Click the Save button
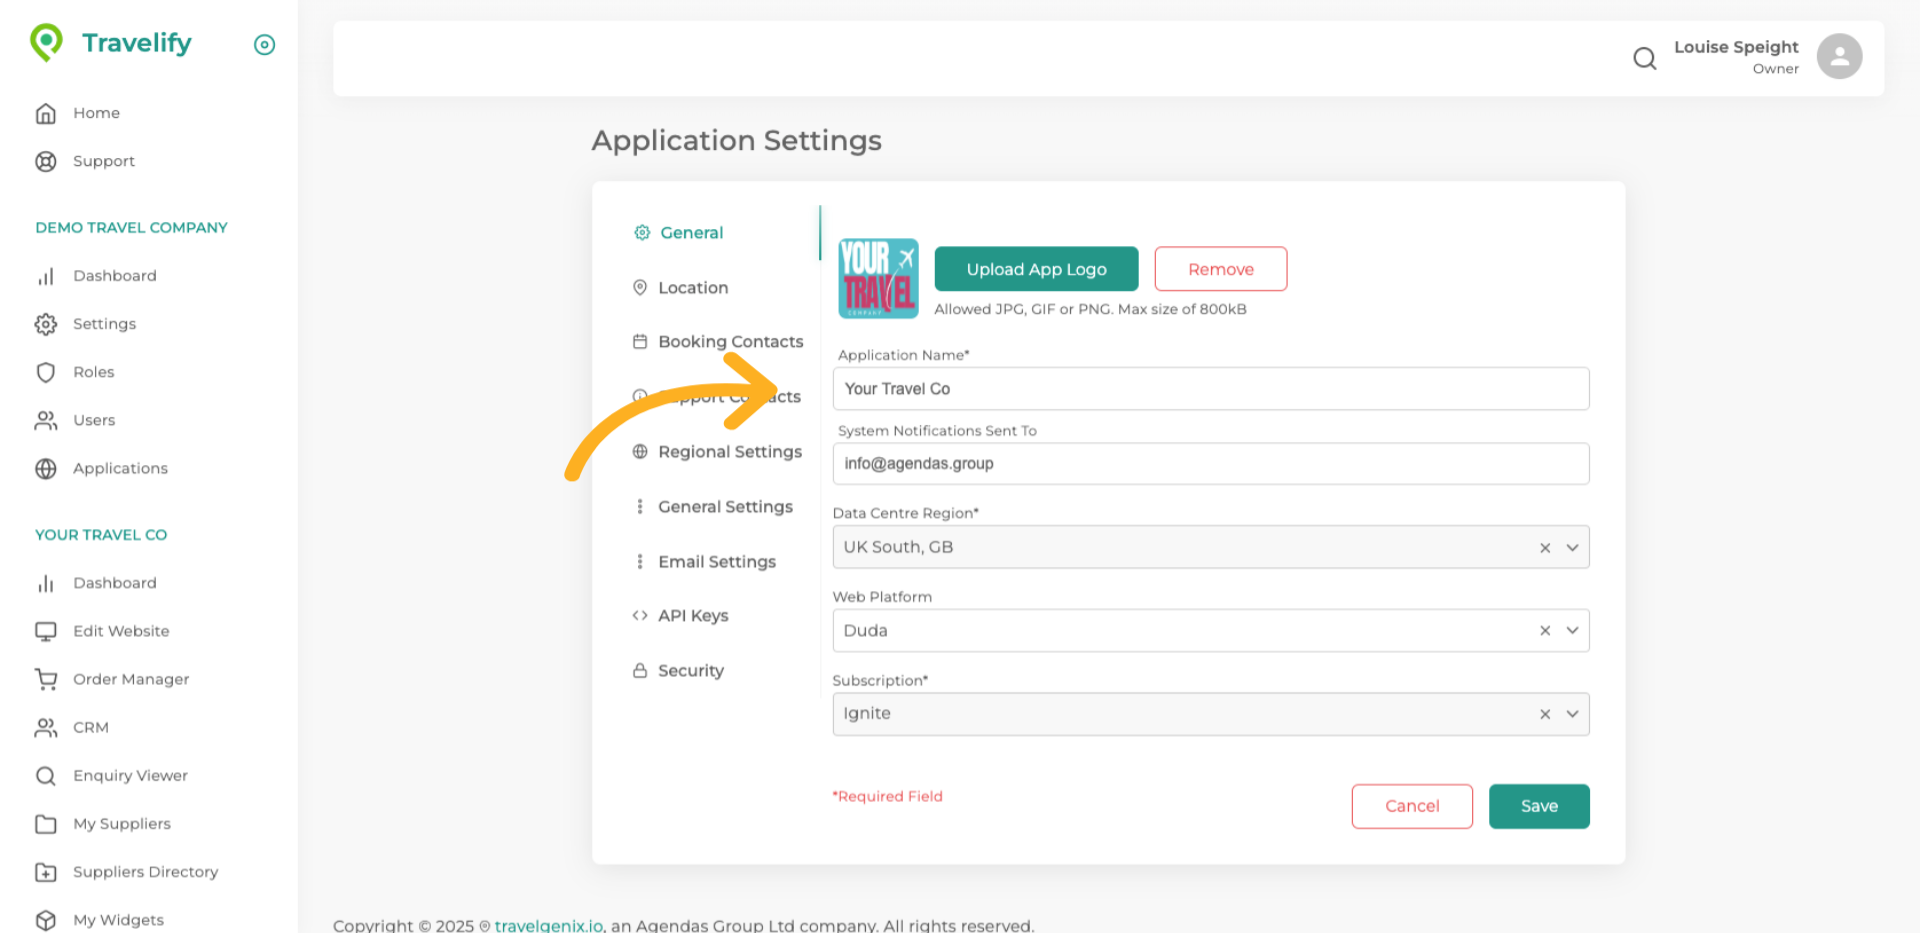This screenshot has height=933, width=1920. (x=1538, y=806)
